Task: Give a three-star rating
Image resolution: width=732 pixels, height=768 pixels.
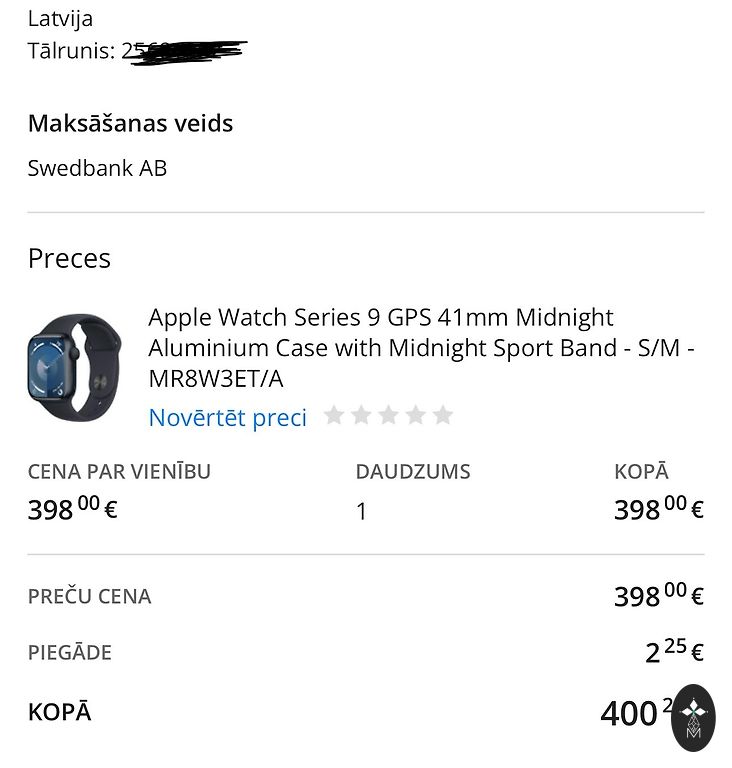Action: point(389,416)
